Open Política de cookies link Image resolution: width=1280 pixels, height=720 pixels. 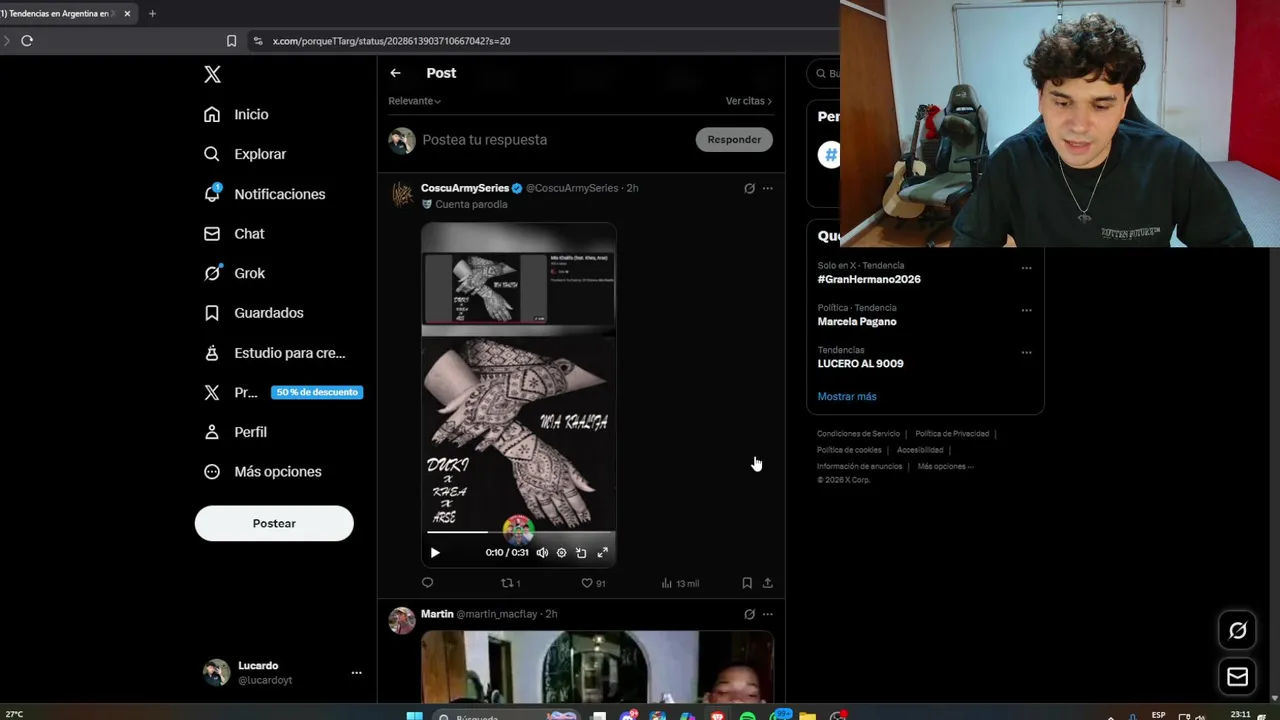tap(849, 450)
